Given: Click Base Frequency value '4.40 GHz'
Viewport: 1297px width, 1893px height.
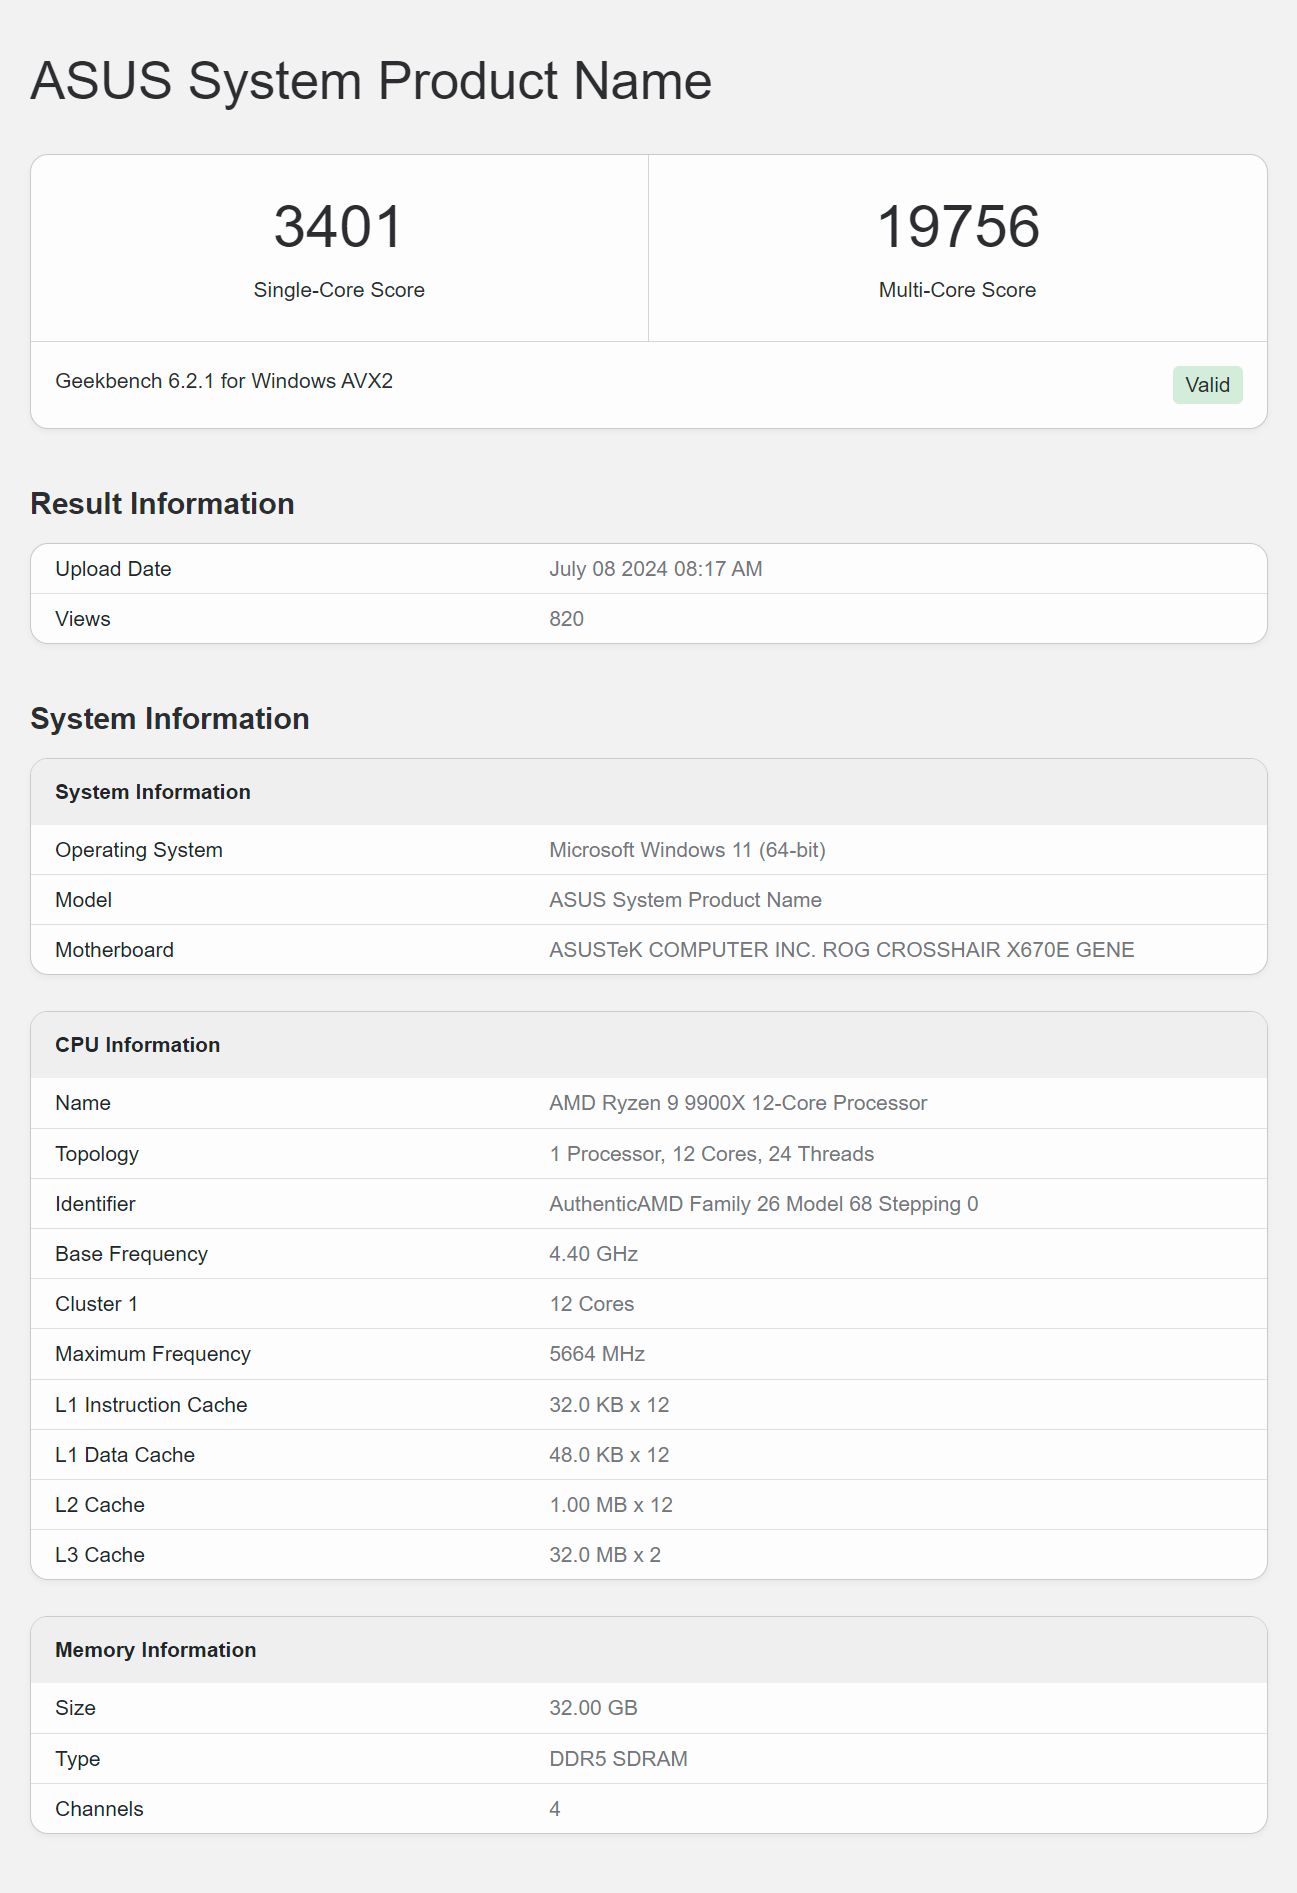Looking at the screenshot, I should click(x=593, y=1254).
